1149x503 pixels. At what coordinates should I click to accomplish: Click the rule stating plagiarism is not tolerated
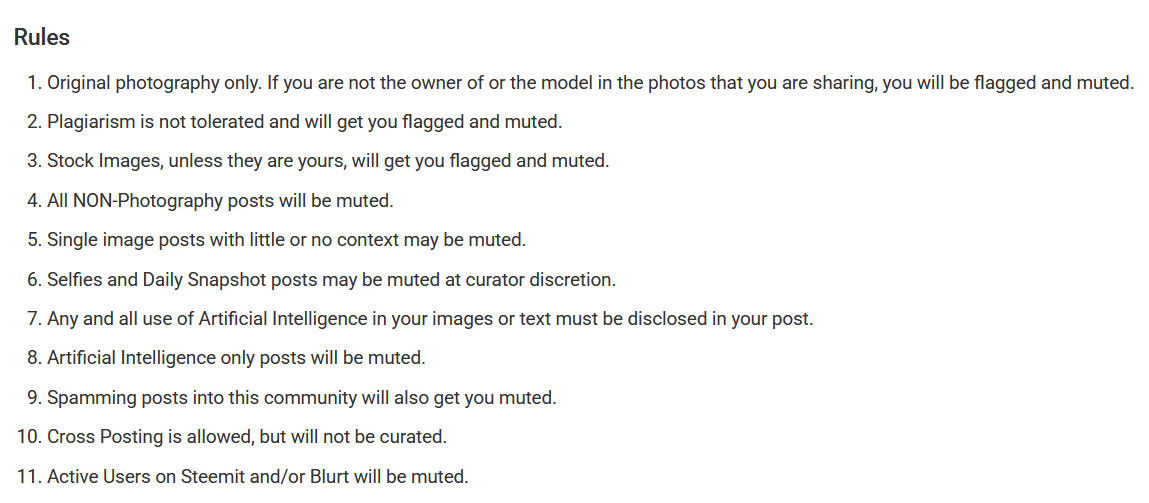(x=304, y=122)
